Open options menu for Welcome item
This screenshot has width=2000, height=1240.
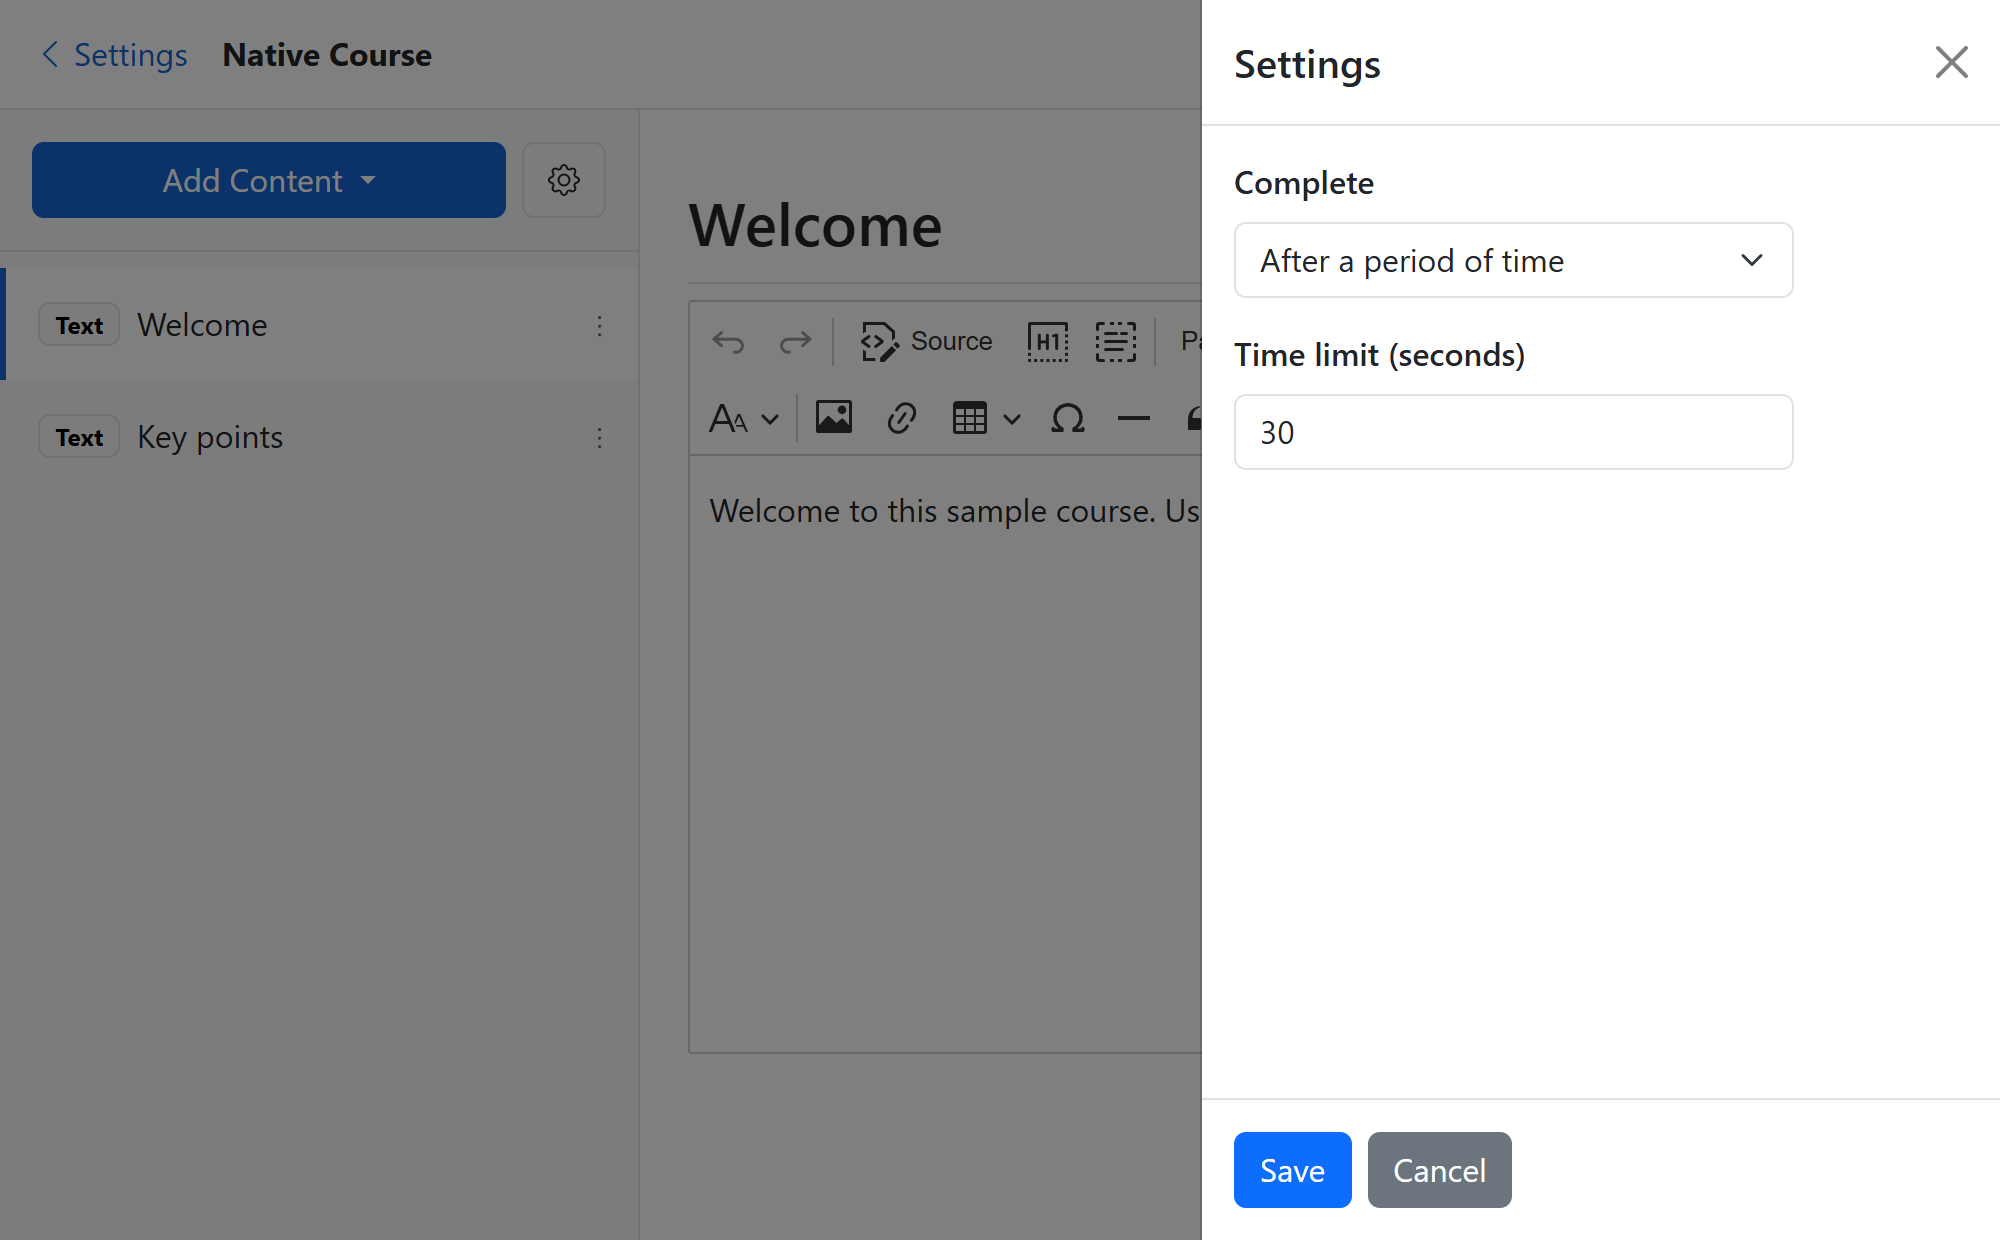pos(599,326)
